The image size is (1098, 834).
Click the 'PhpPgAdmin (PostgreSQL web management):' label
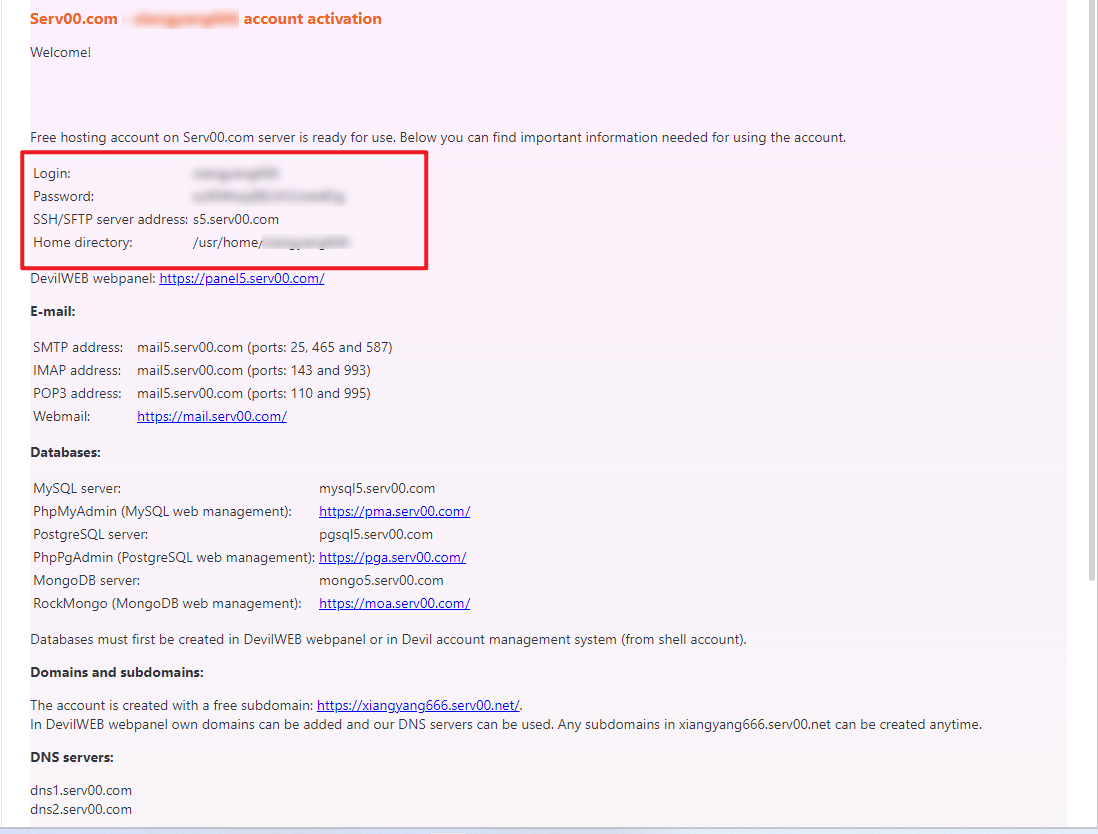(174, 557)
